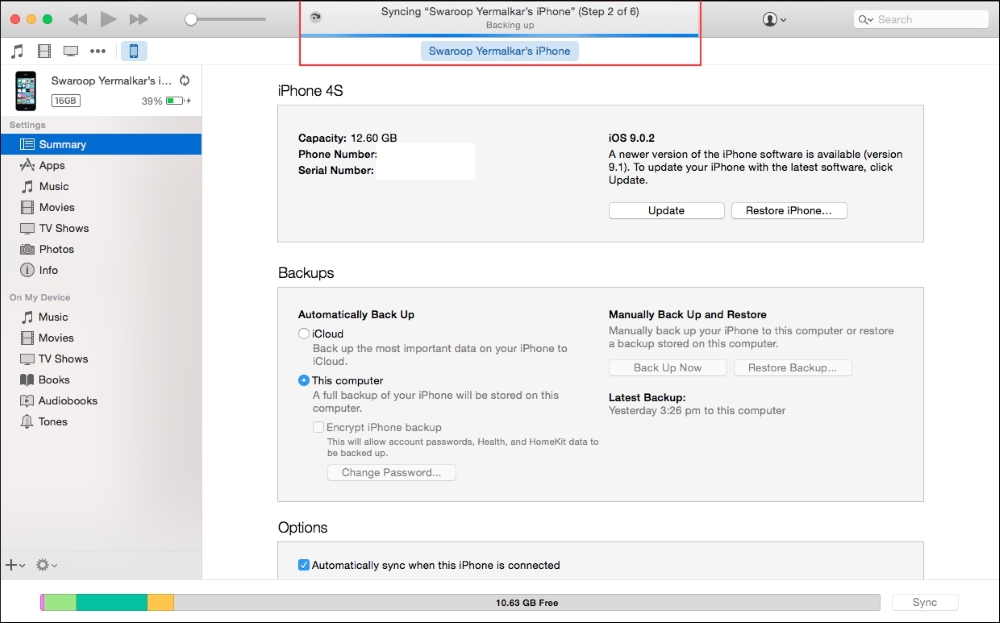Click the Restore Backup... button

click(x=792, y=368)
